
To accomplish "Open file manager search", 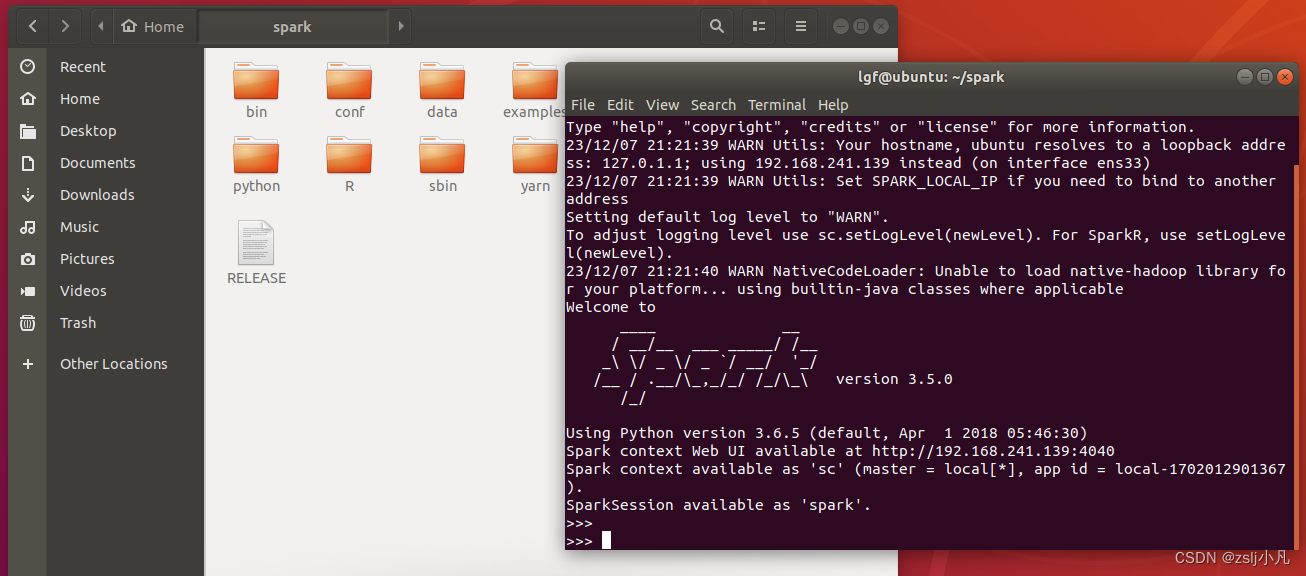I will click(717, 27).
